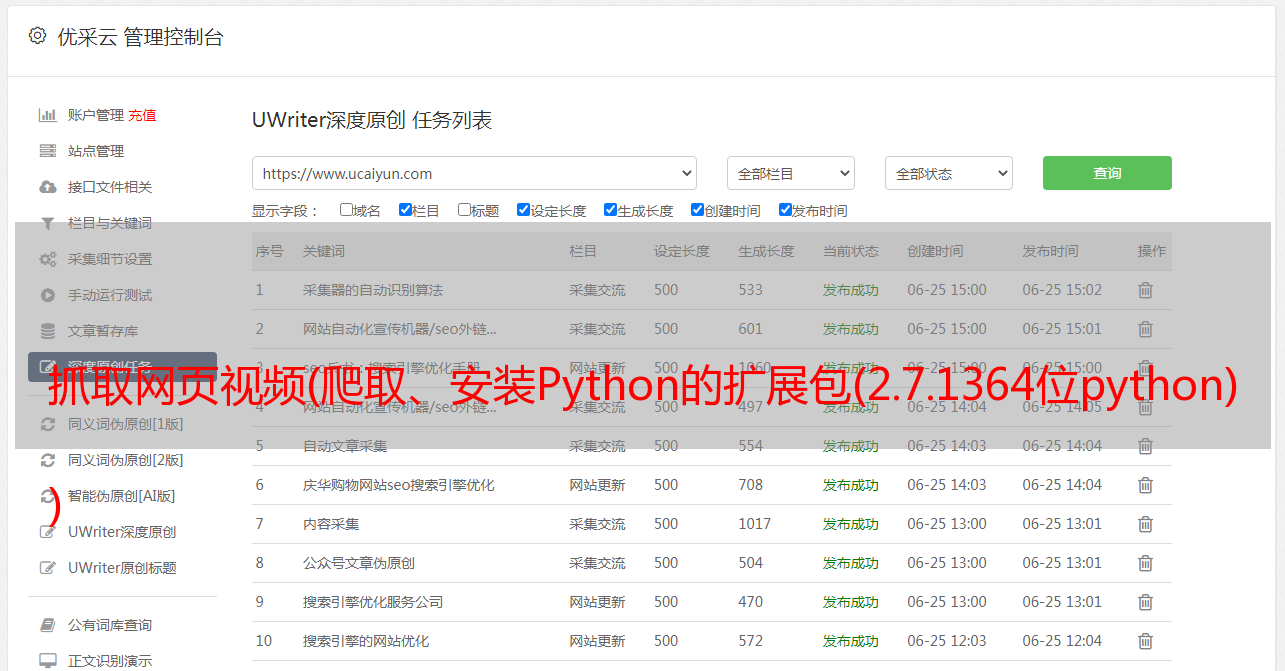Delete task row 1 采集器的自动识别算法
The image size is (1285, 671).
1145,290
